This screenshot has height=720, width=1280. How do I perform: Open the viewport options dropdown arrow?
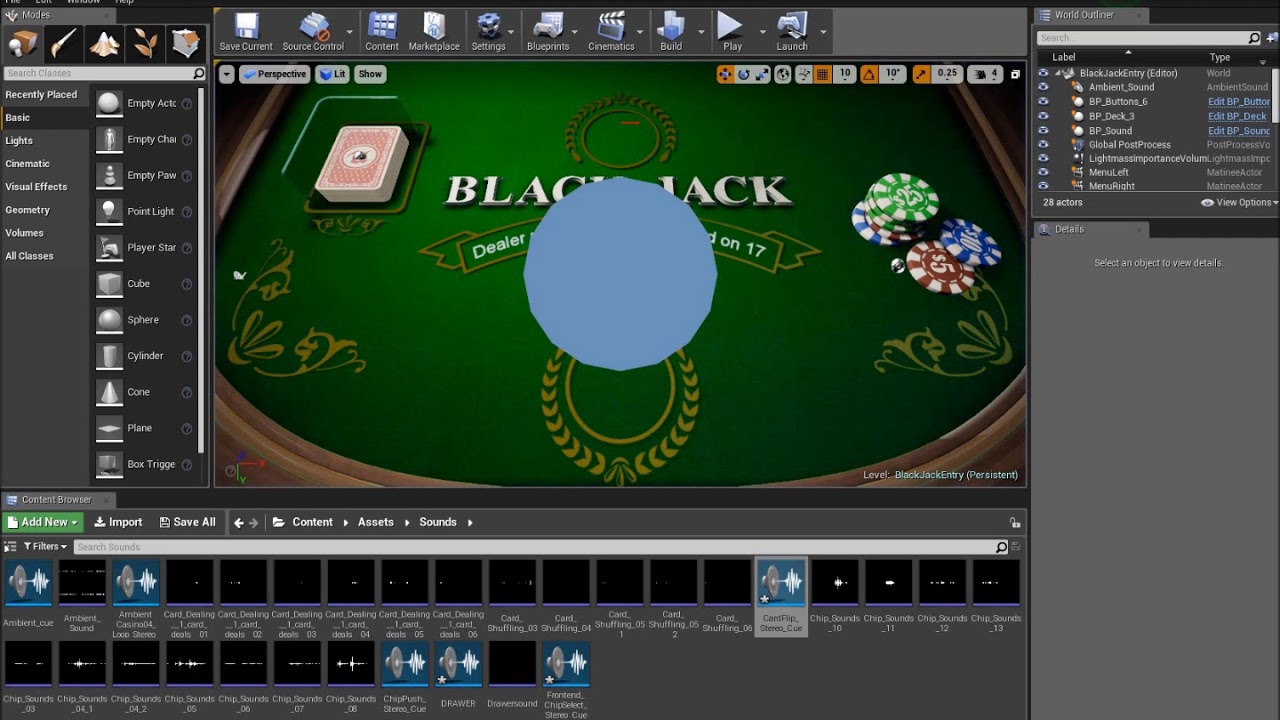click(x=227, y=74)
